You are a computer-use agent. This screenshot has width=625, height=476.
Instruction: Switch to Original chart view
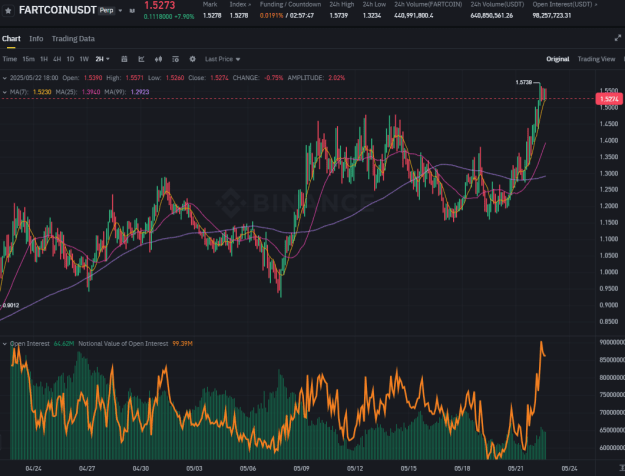coord(558,59)
